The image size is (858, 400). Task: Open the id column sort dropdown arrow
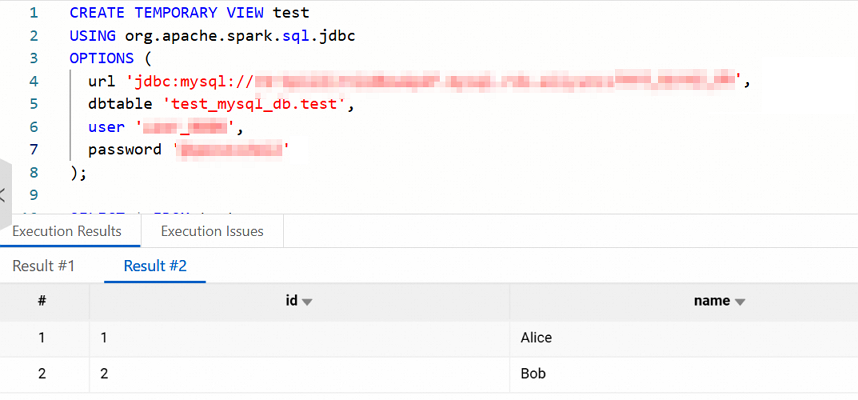coord(308,301)
